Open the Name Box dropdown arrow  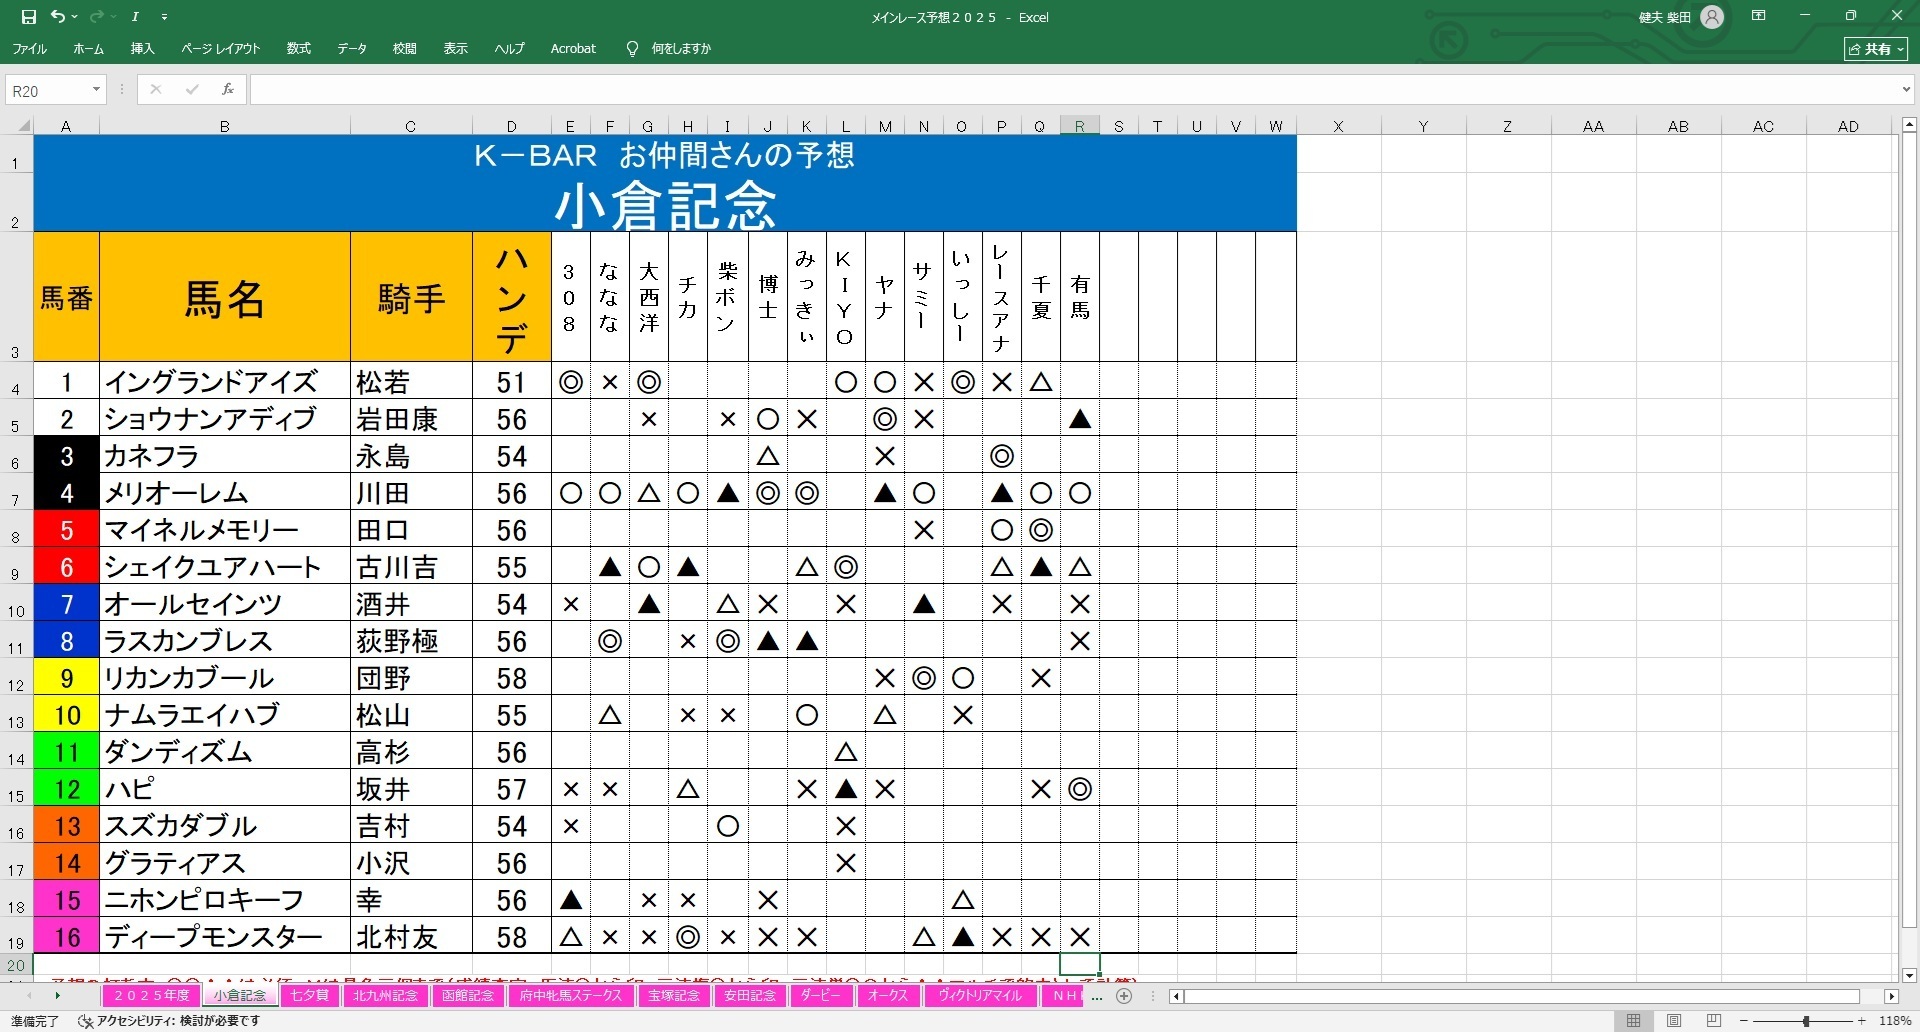point(96,90)
